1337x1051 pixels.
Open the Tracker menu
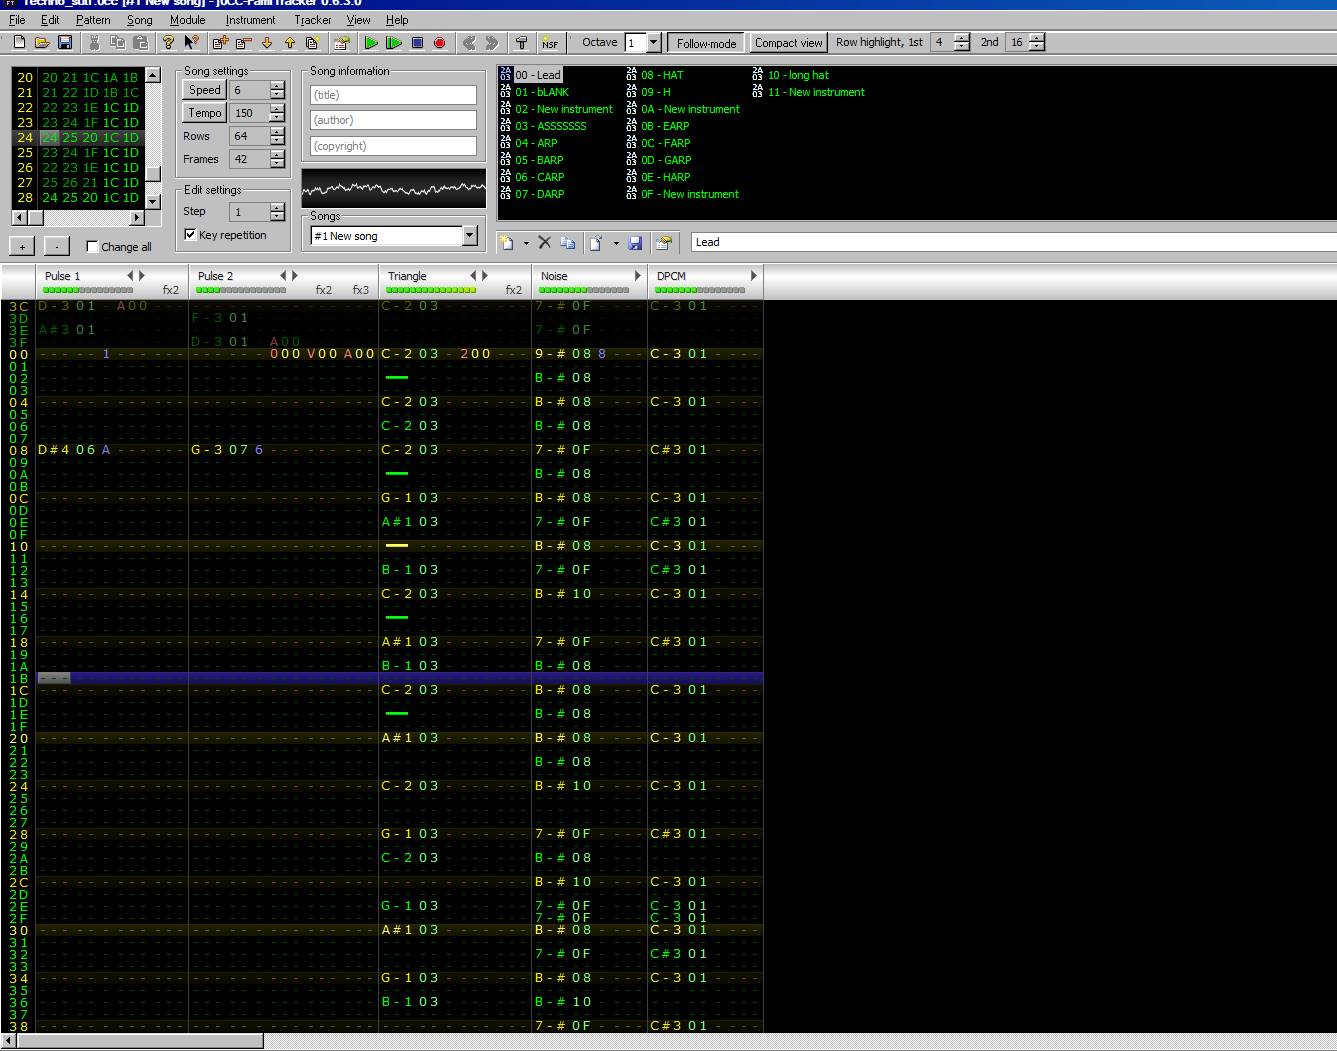click(x=312, y=20)
